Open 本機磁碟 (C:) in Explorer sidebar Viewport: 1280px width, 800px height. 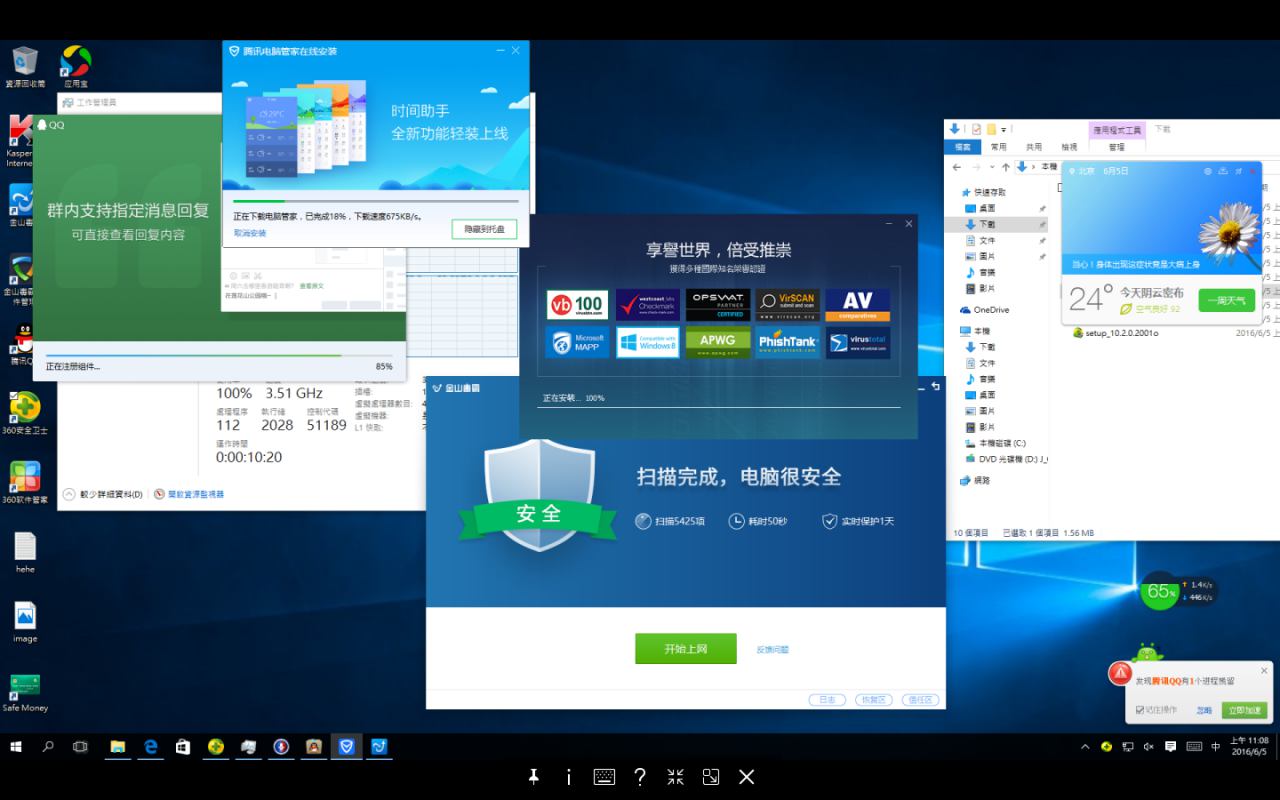[x=995, y=443]
